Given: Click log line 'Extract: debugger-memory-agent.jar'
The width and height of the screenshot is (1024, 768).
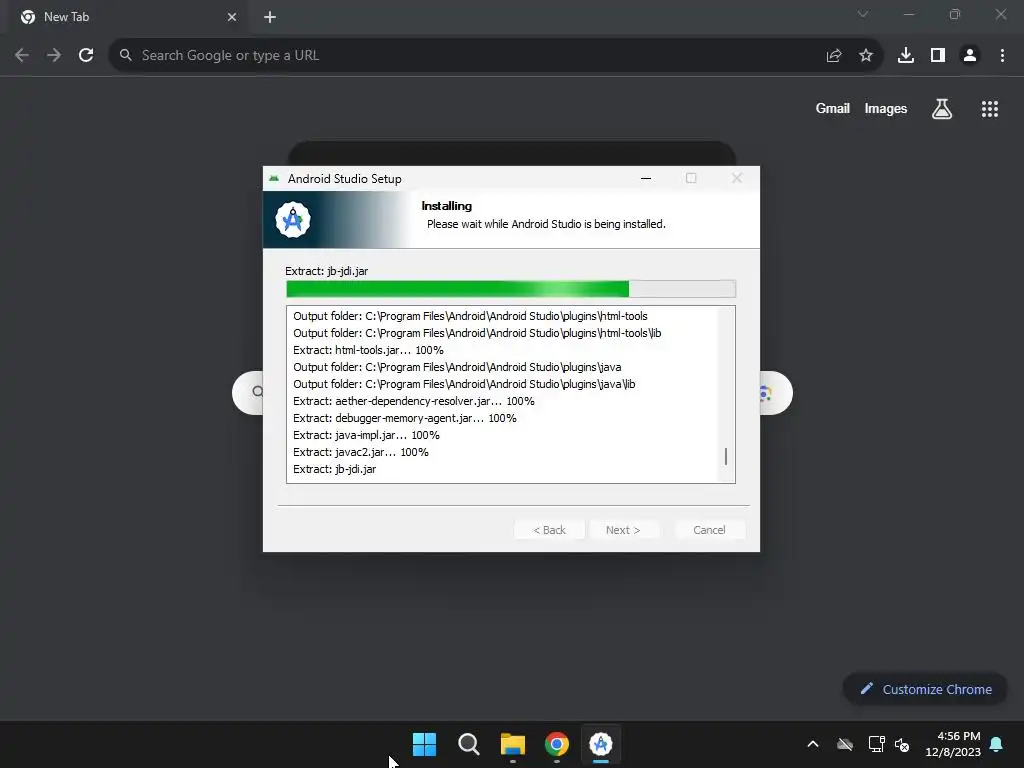Looking at the screenshot, I should [404, 418].
